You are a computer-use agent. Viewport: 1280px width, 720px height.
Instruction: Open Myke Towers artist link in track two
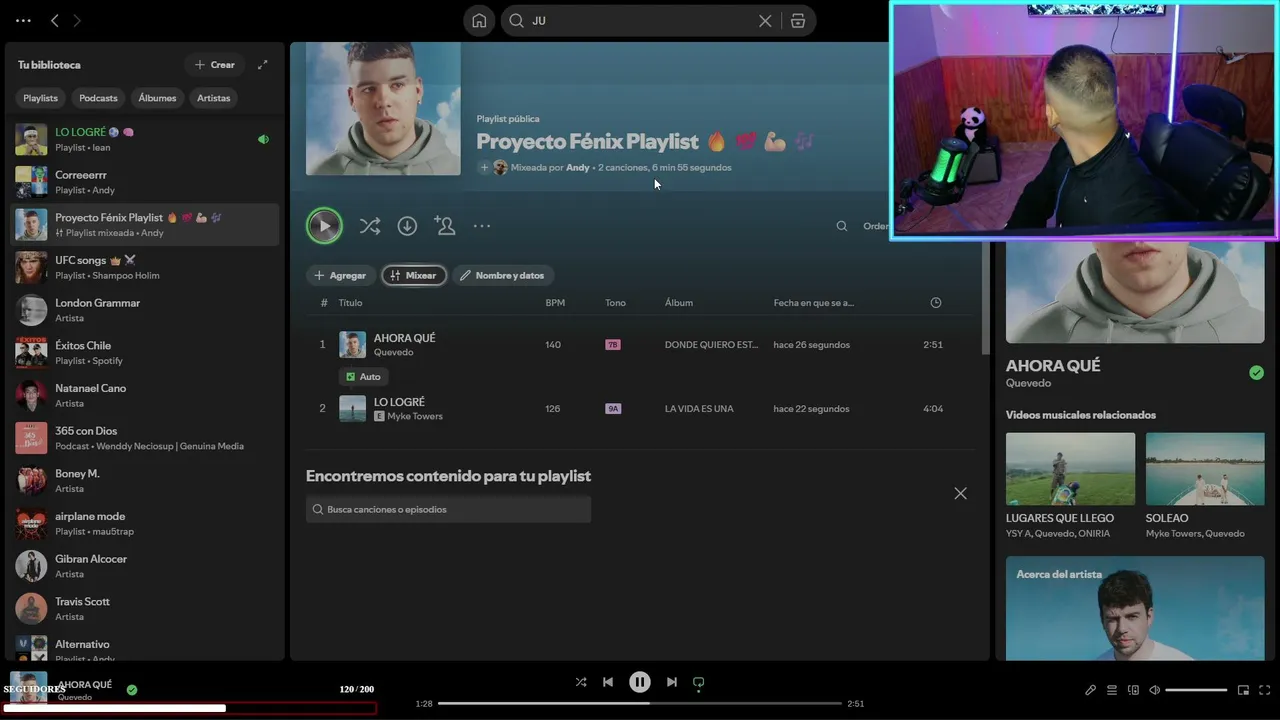click(x=415, y=416)
